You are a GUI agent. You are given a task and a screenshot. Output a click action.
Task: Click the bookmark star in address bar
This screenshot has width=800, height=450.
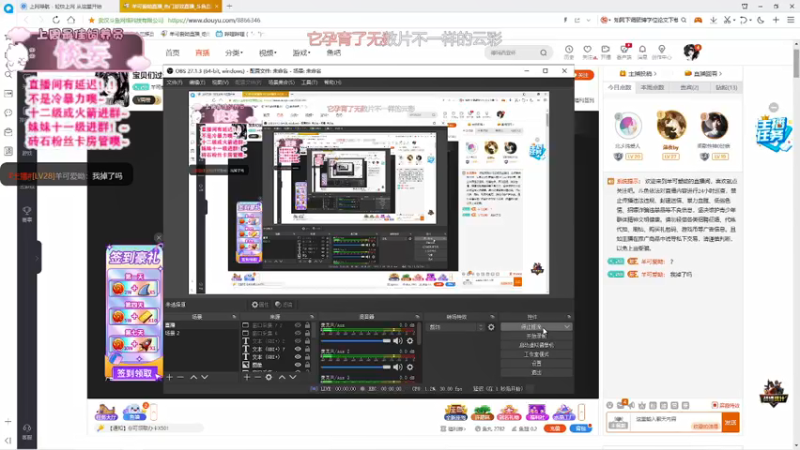point(91,20)
